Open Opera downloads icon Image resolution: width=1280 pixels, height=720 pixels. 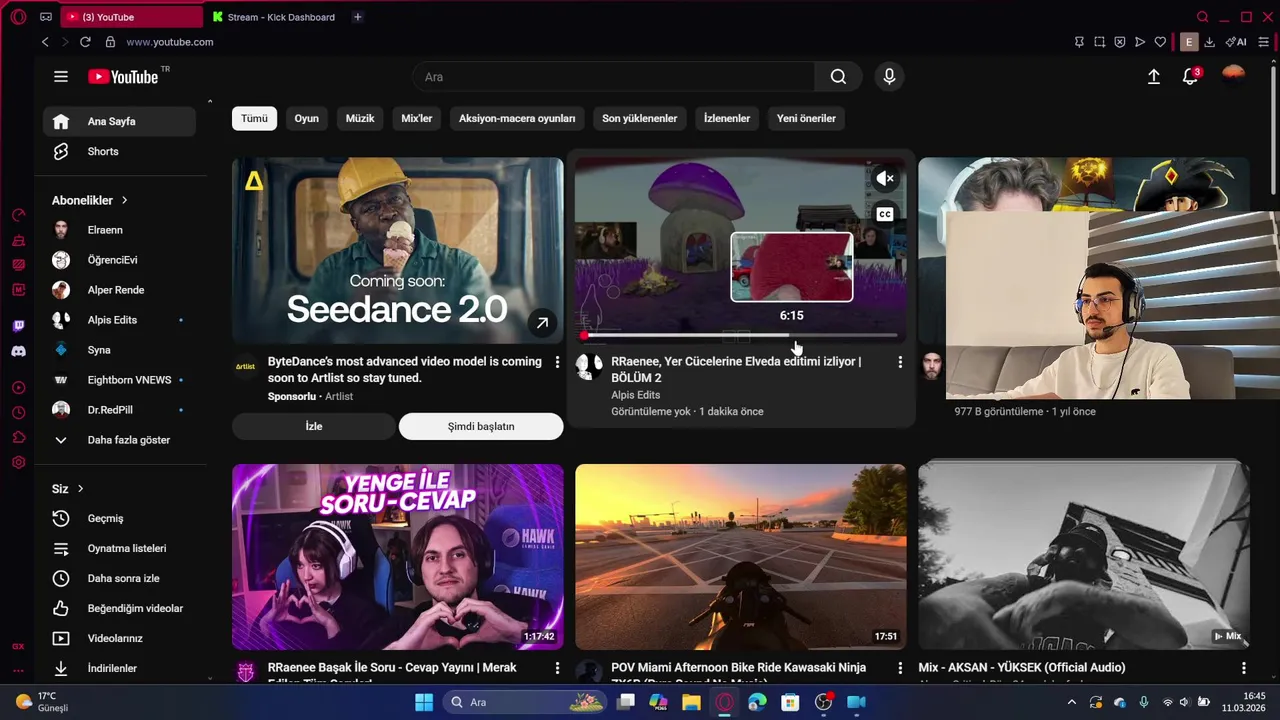click(x=1209, y=42)
